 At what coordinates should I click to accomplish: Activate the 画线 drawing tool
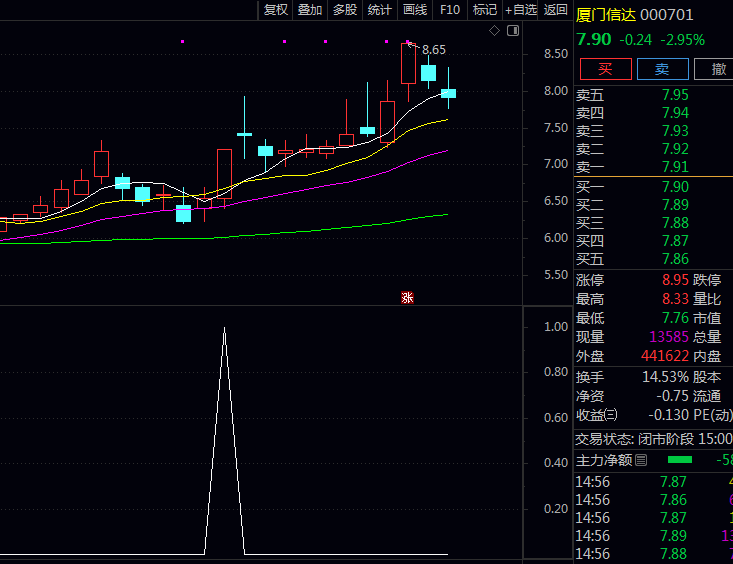pyautogui.click(x=415, y=10)
